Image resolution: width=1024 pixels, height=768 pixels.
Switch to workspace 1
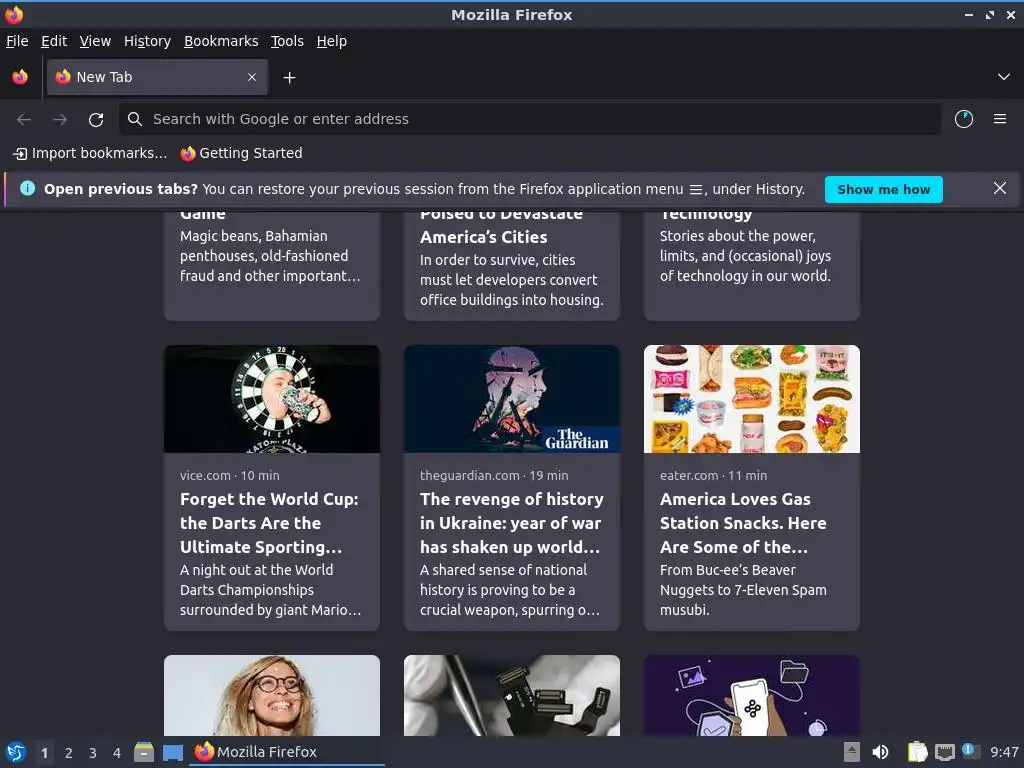44,753
